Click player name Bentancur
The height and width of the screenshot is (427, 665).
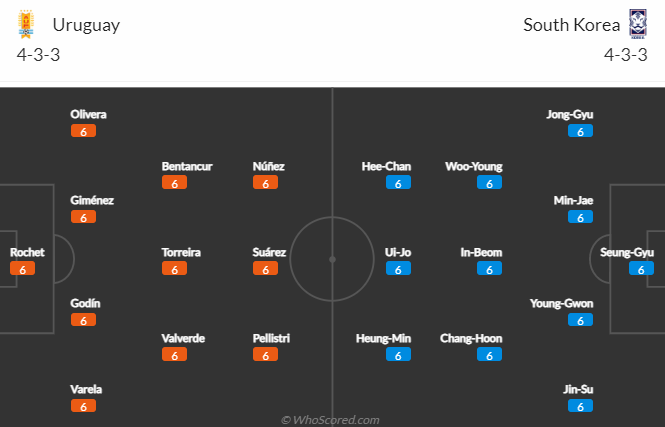[187, 166]
